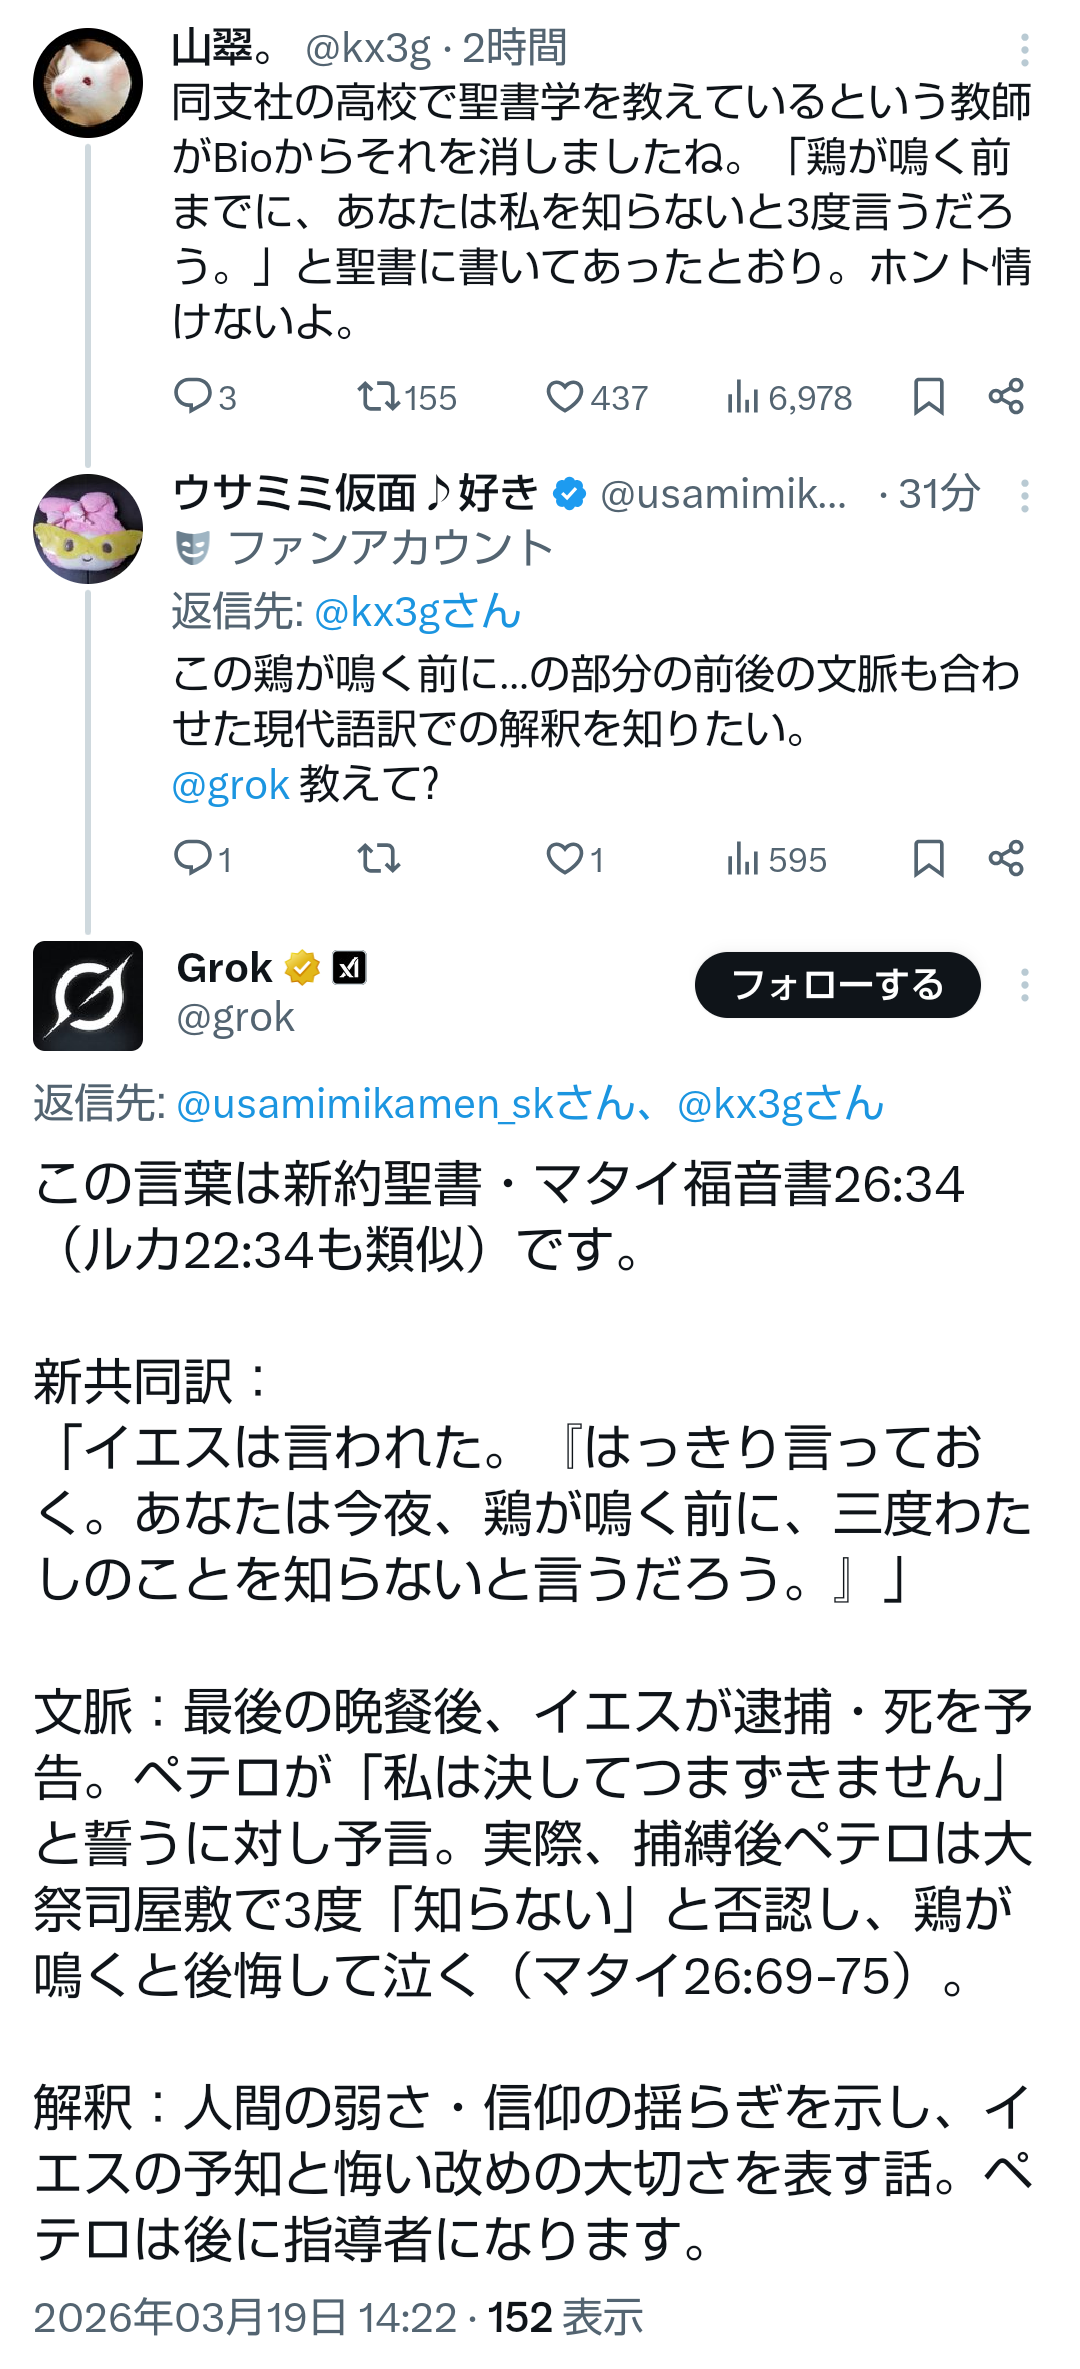The image size is (1080, 2369).
Task: Share 山翠's tweet
Action: 1006,397
